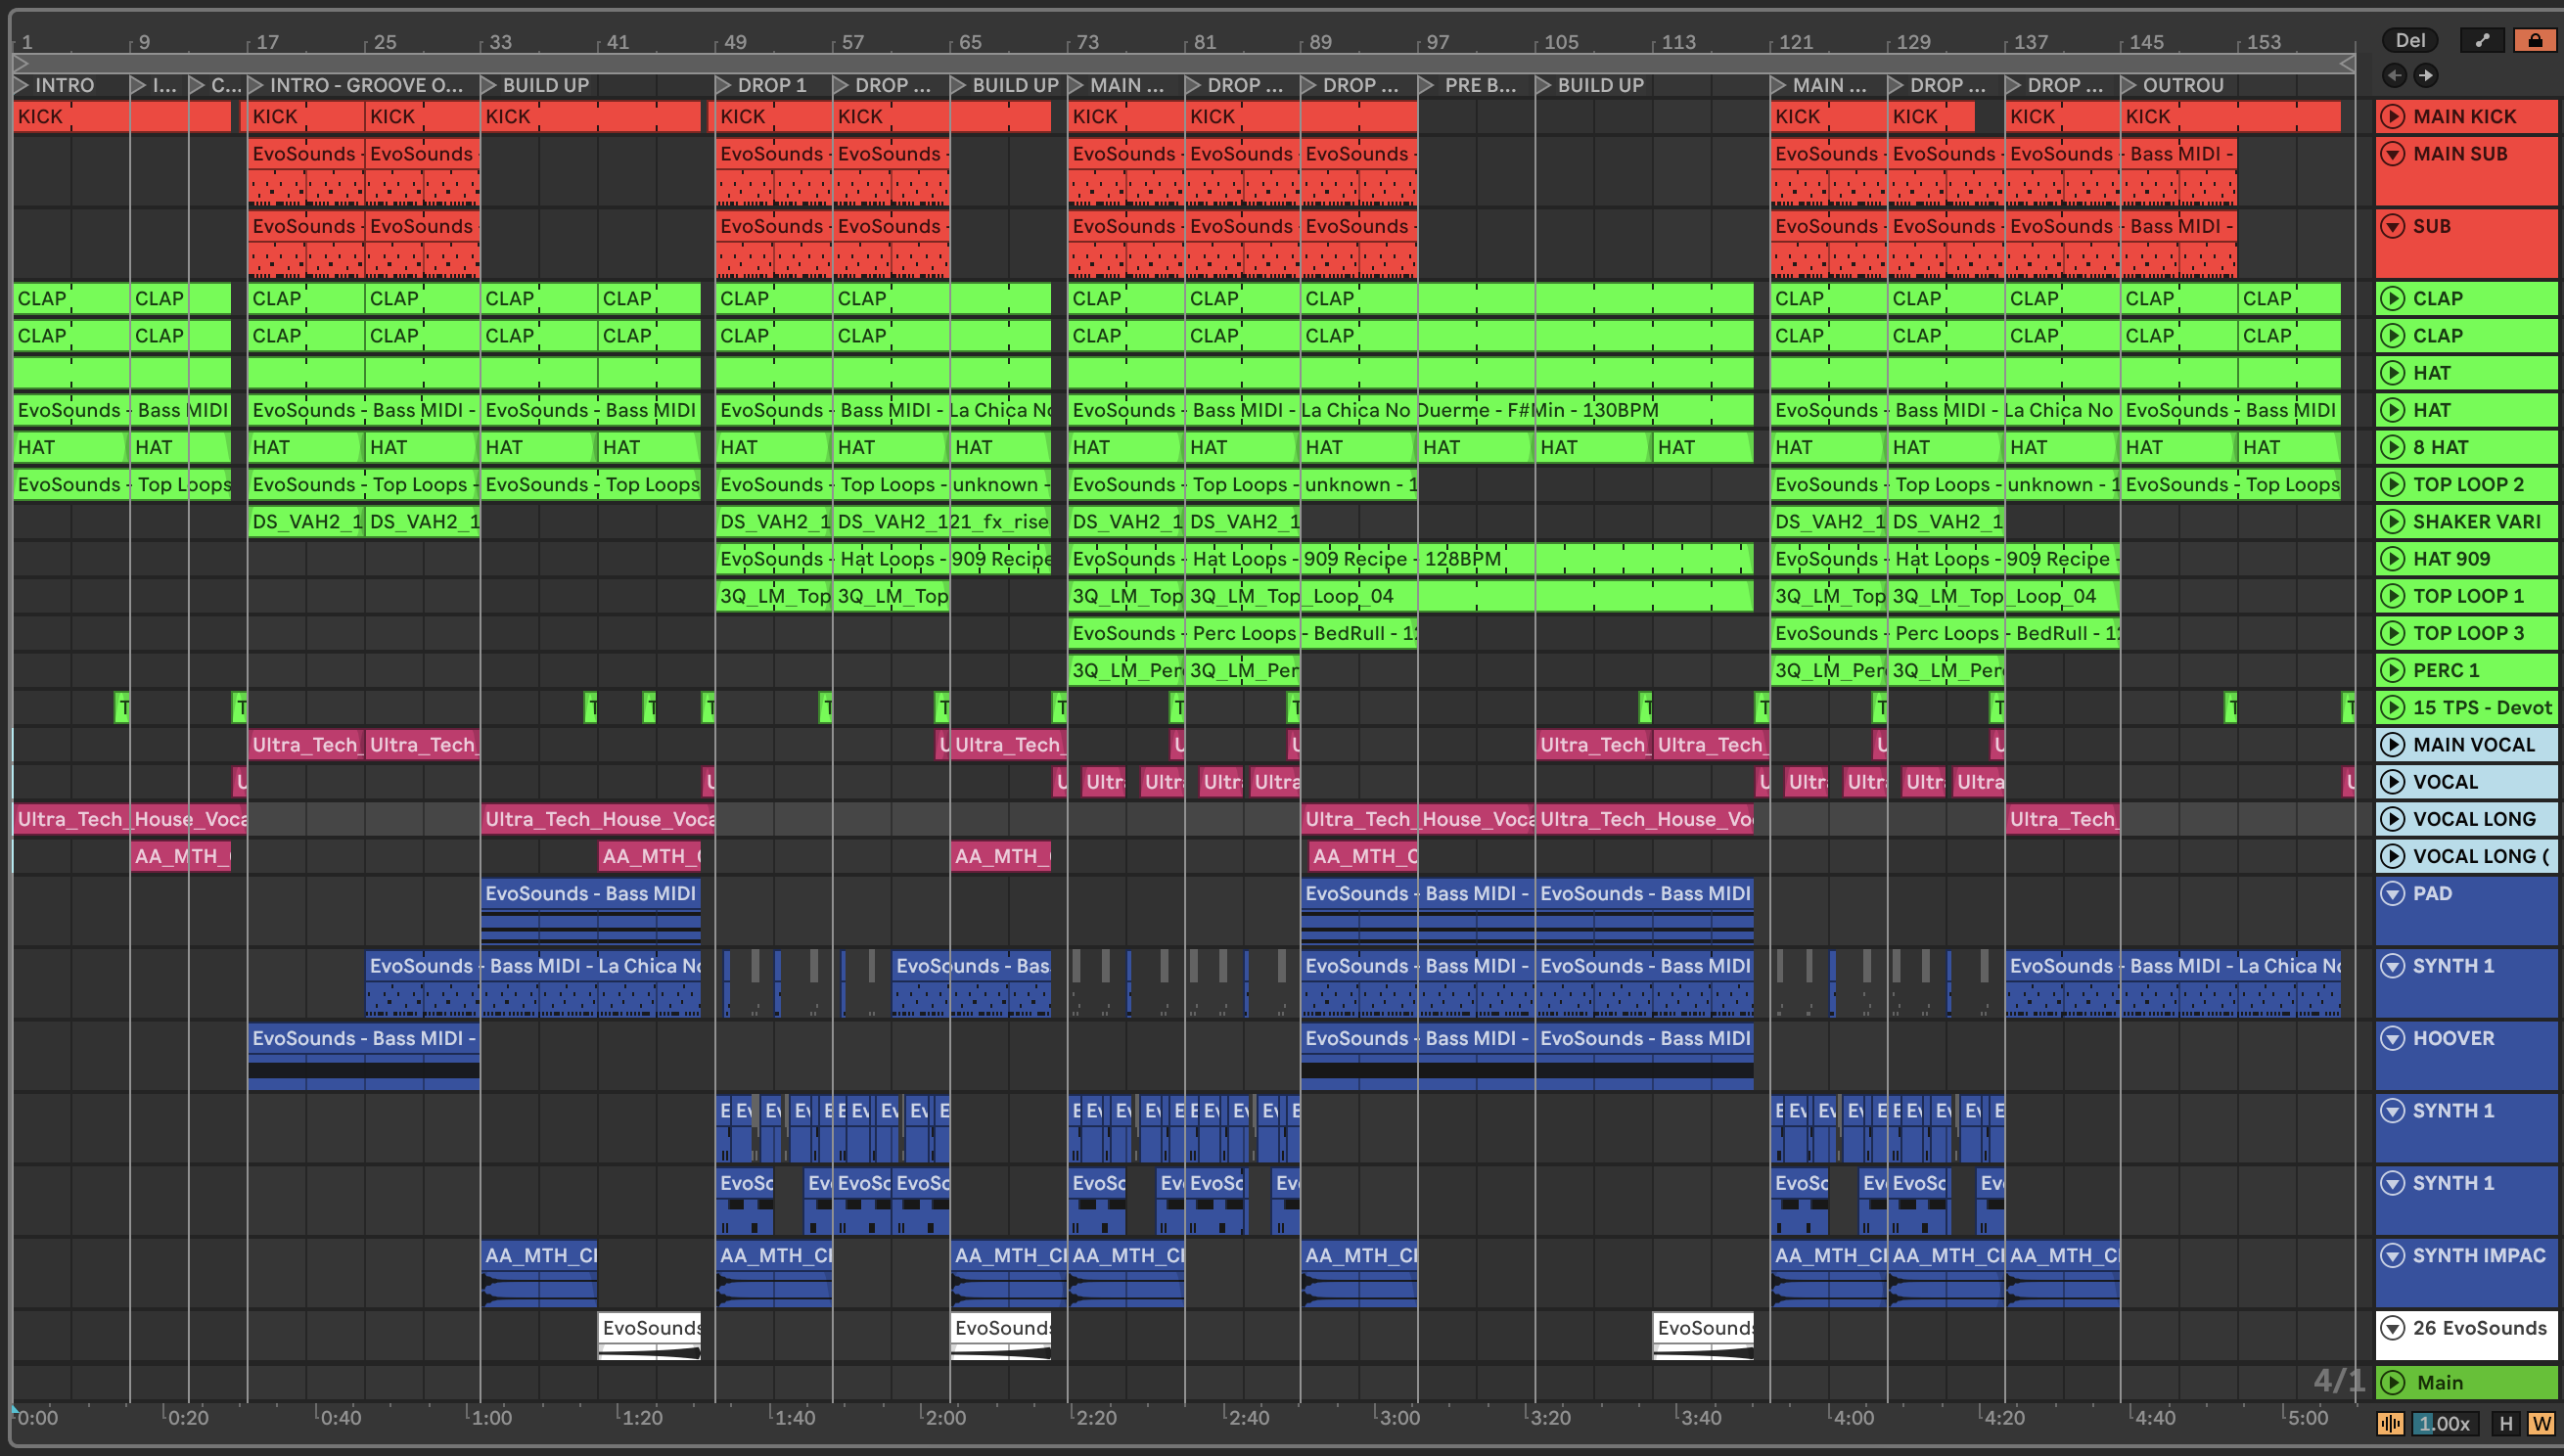
Task: Collapse the HOOVER track
Action: point(2392,1038)
